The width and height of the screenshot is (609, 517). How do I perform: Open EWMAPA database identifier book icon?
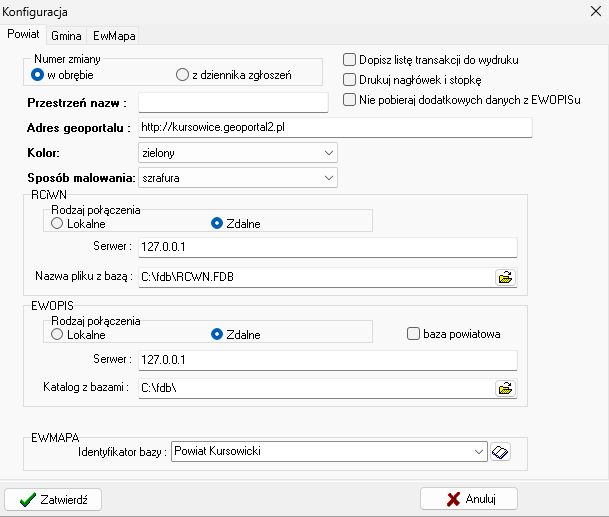[x=500, y=452]
